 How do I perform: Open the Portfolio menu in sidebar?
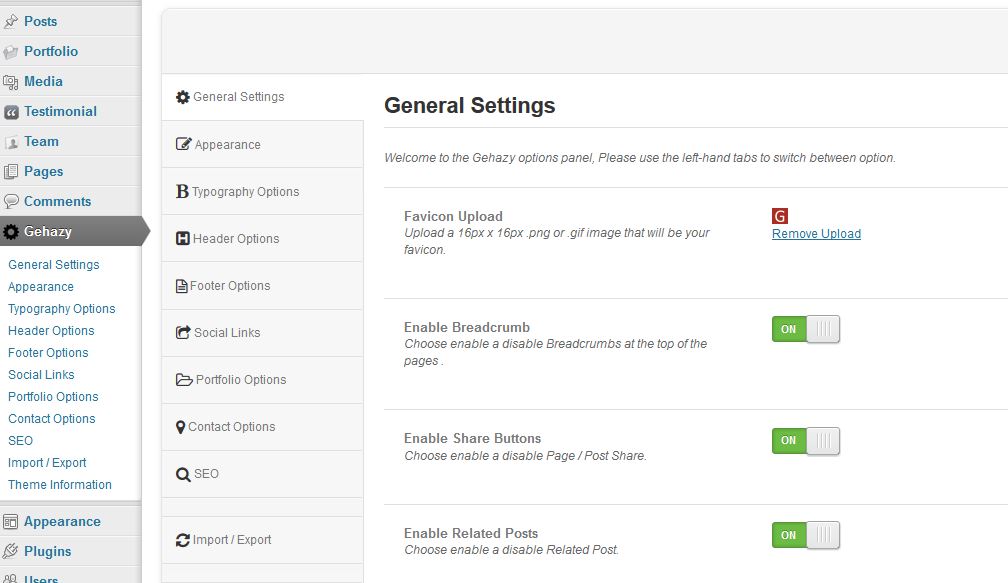(x=51, y=51)
